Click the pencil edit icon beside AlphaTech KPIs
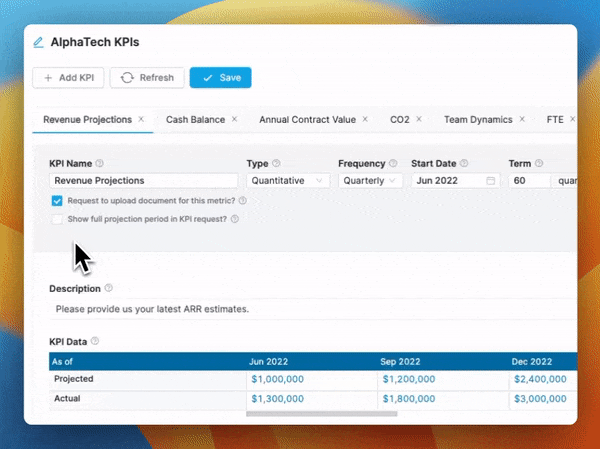 pos(39,43)
